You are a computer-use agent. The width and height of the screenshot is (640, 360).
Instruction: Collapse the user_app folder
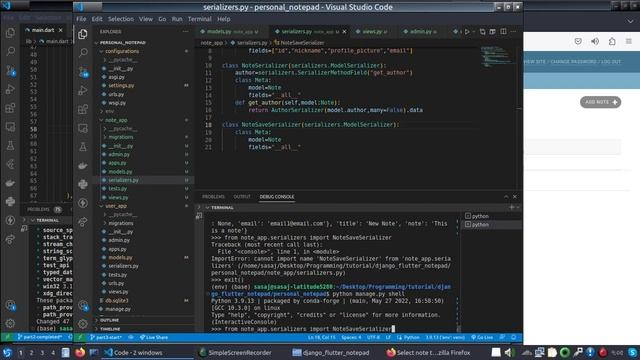116,206
